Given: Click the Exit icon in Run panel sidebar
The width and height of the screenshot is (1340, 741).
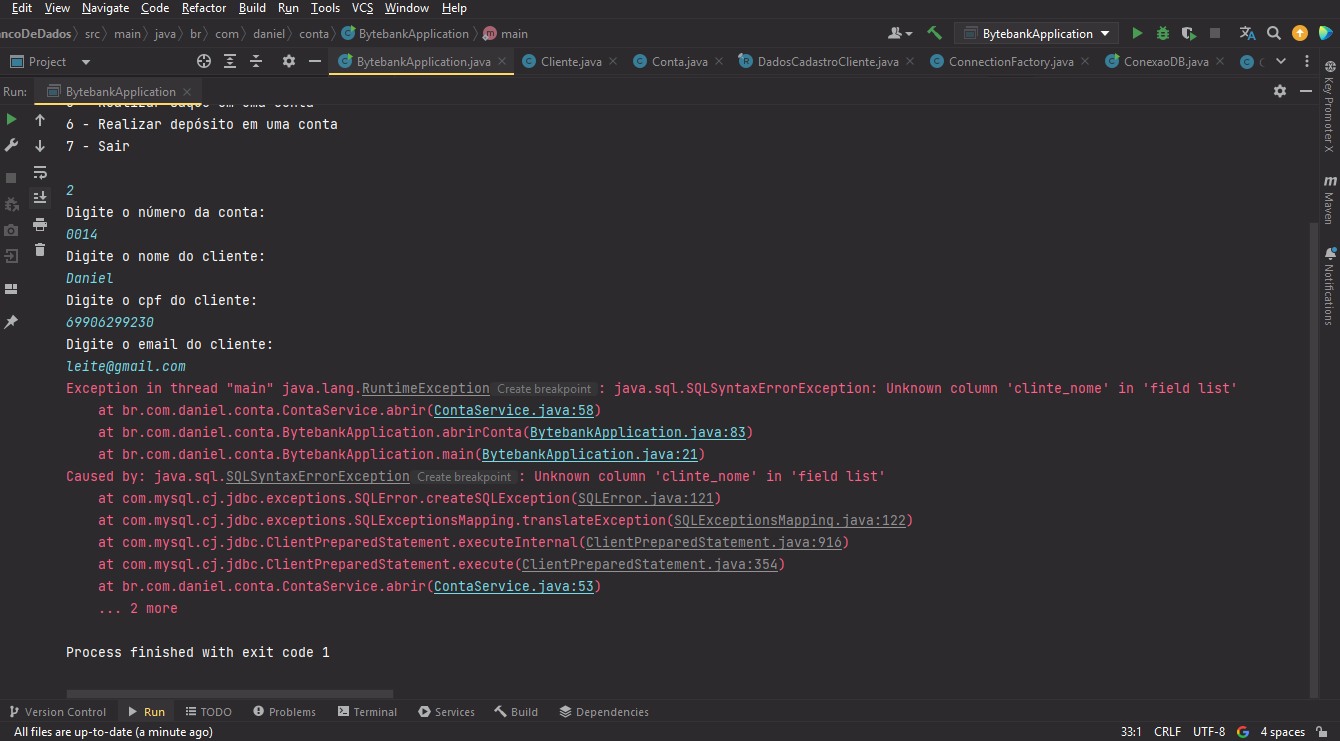Looking at the screenshot, I should (11, 256).
